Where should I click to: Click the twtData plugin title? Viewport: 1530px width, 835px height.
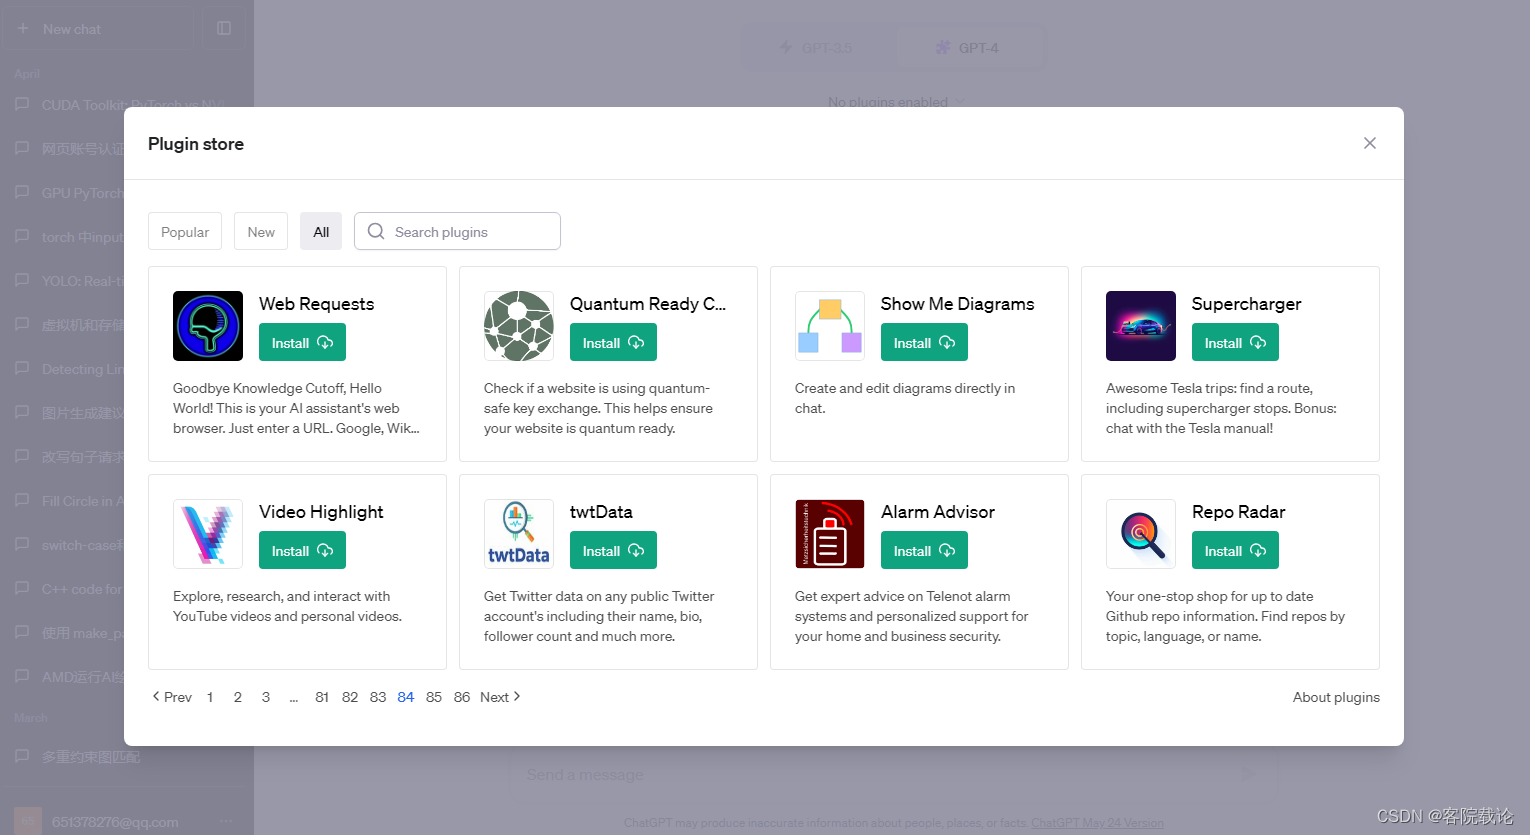pyautogui.click(x=601, y=512)
